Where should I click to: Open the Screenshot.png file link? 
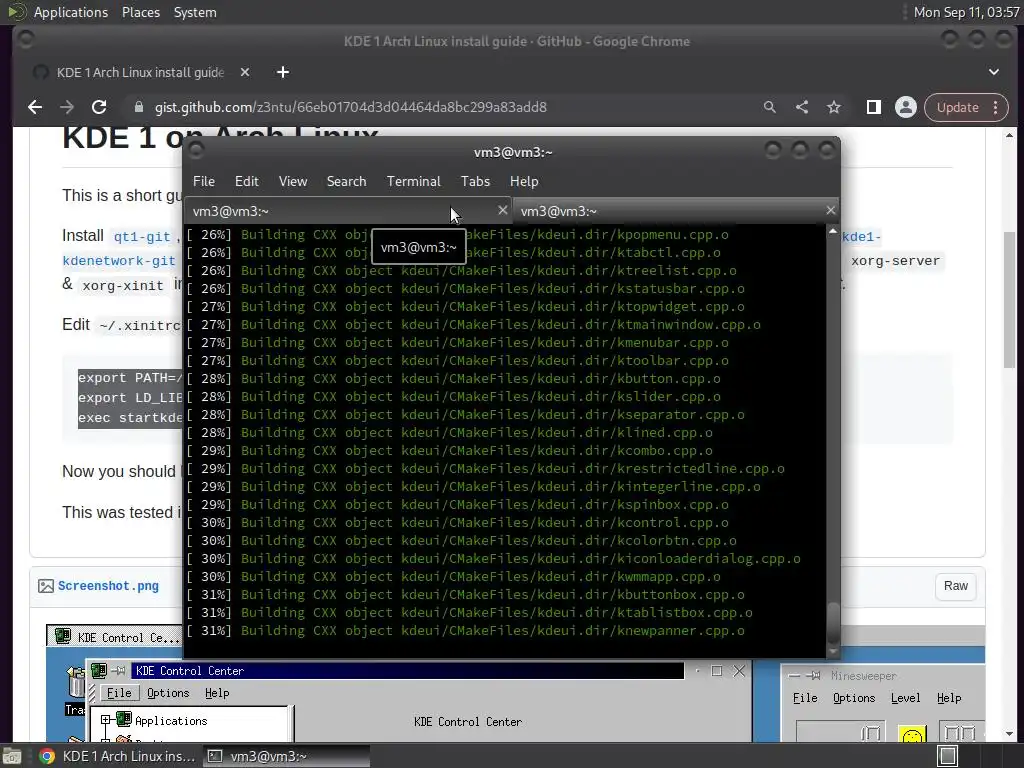[108, 586]
